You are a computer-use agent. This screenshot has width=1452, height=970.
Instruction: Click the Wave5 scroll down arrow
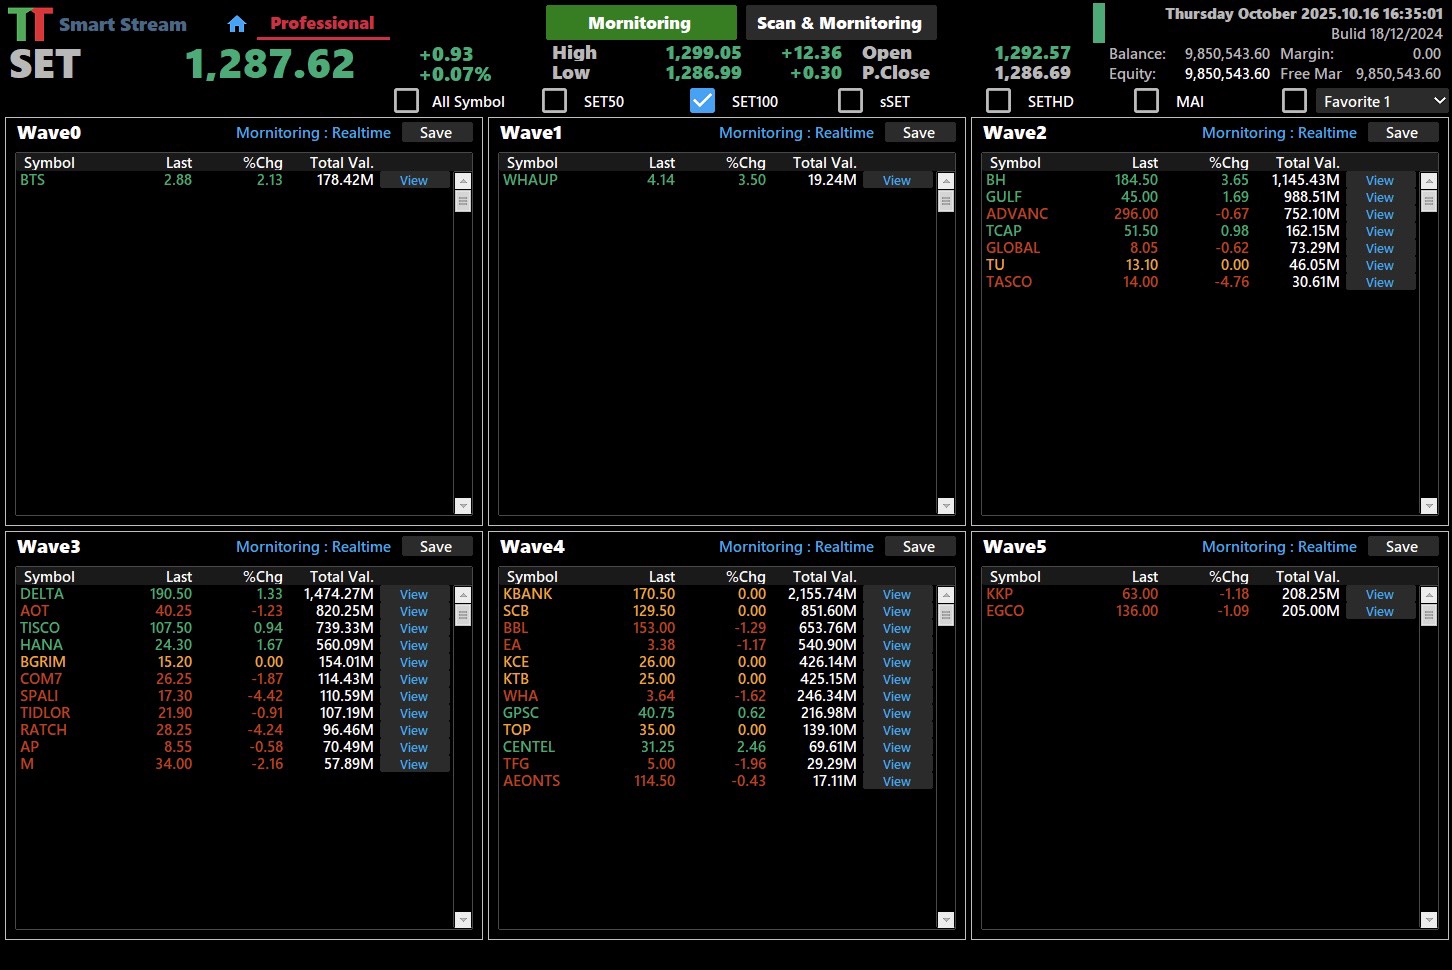(x=1429, y=920)
